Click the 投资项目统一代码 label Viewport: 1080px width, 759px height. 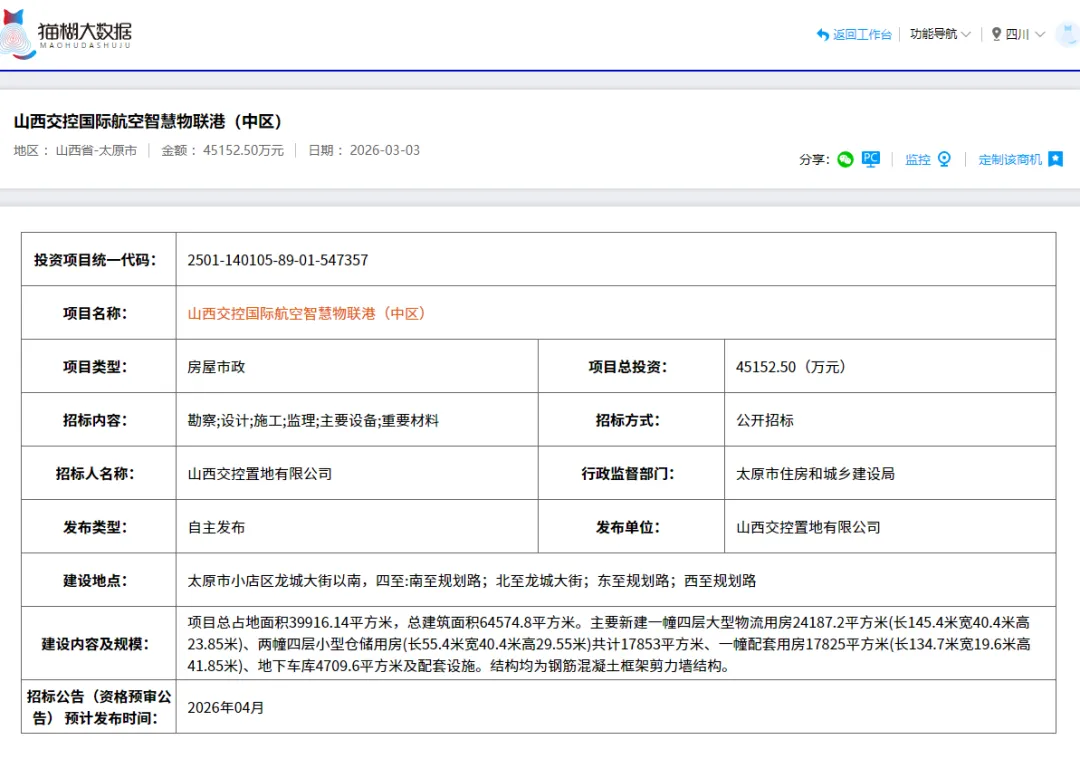pos(95,260)
